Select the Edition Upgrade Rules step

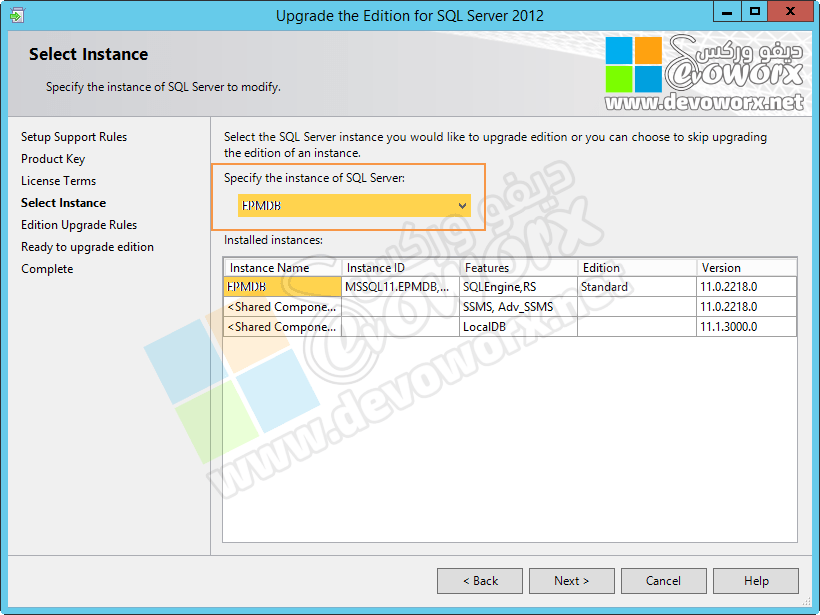78,224
